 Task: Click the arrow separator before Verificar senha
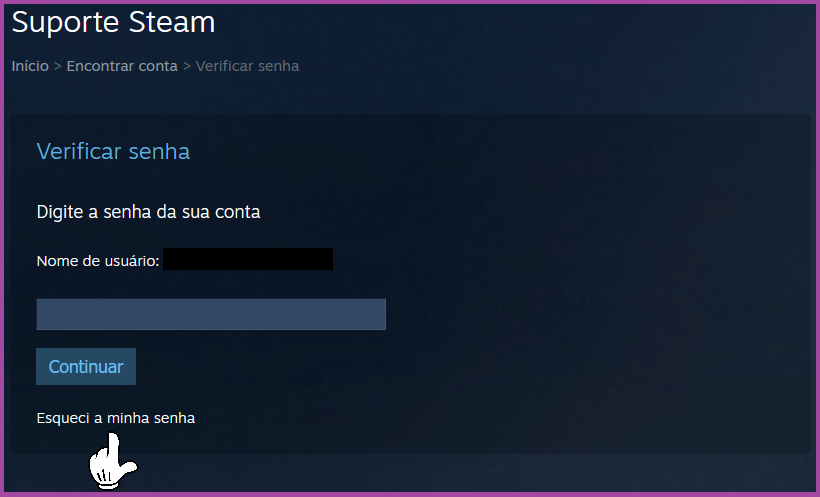pyautogui.click(x=187, y=66)
